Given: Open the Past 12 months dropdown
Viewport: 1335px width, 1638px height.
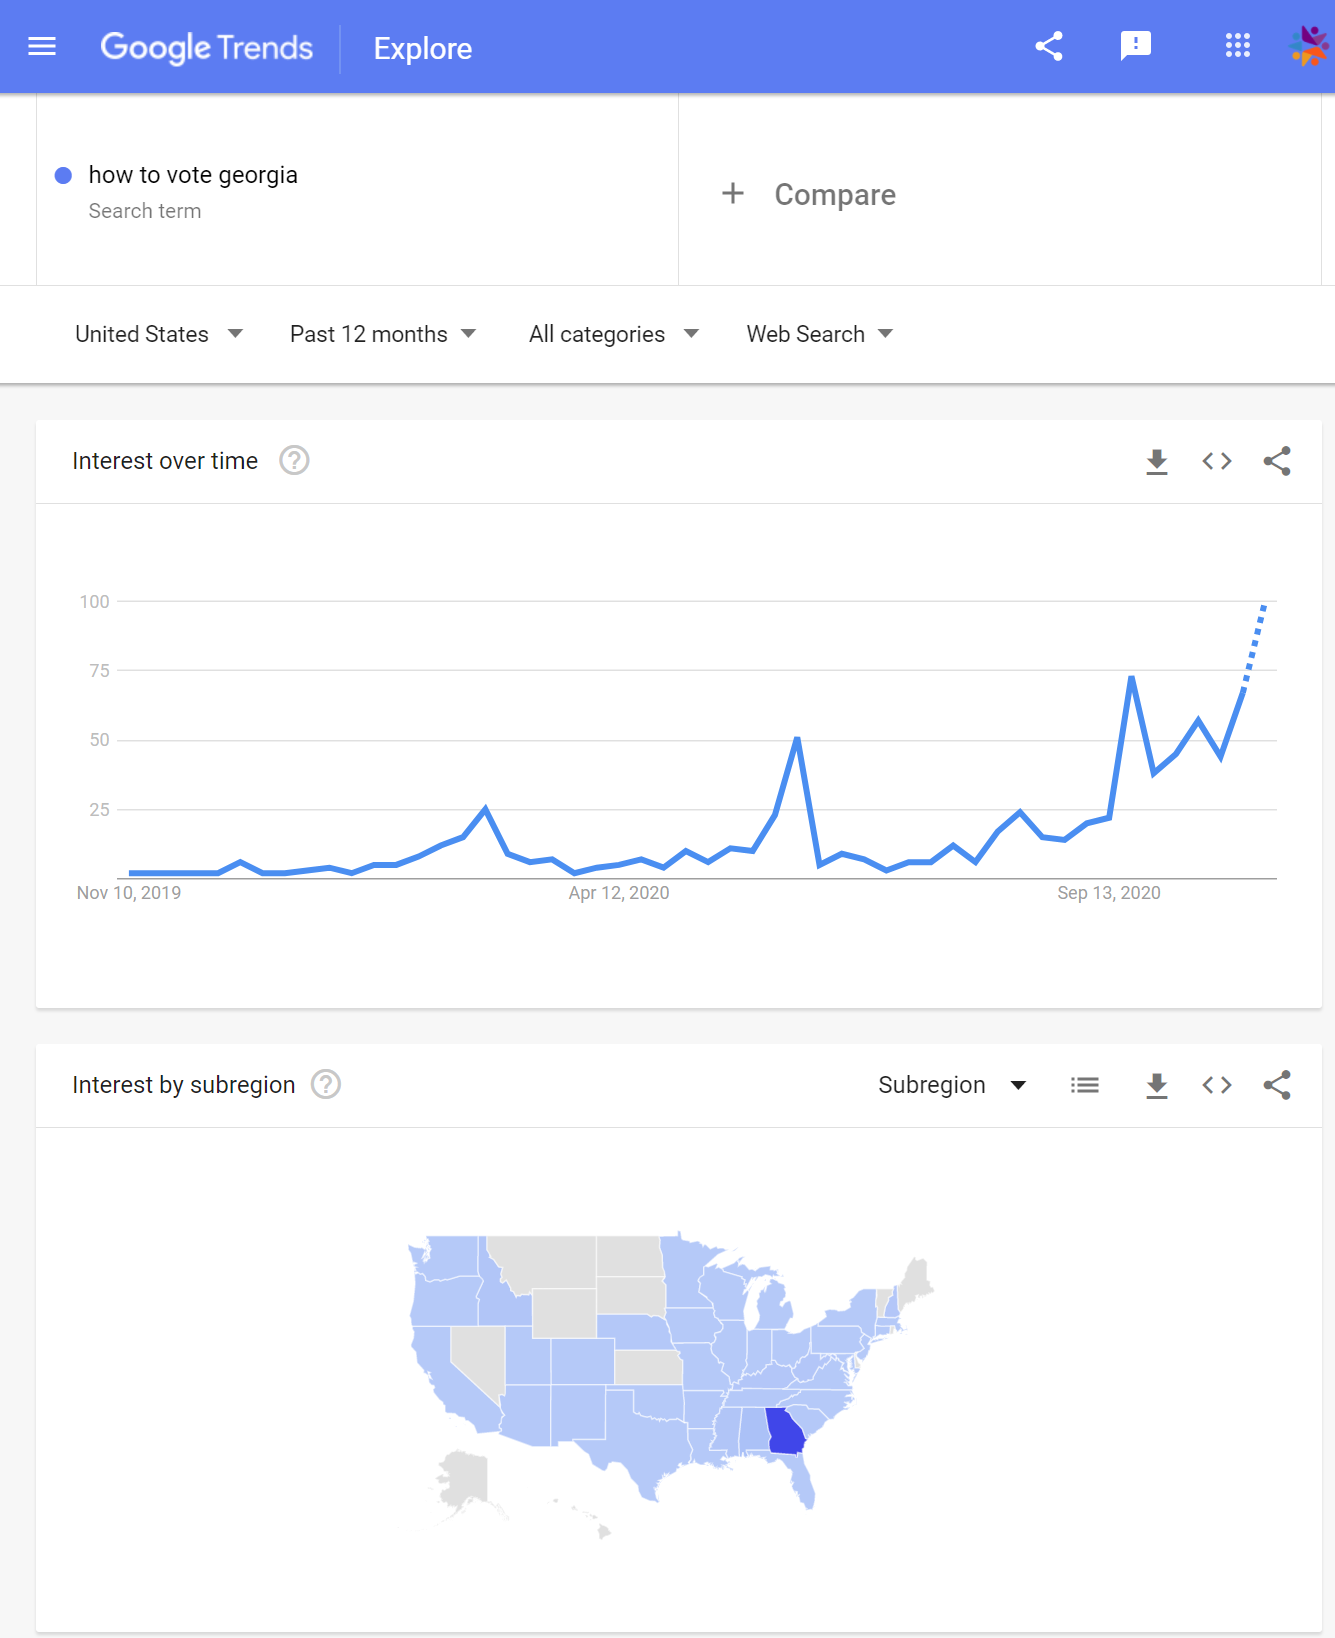Looking at the screenshot, I should [x=383, y=334].
